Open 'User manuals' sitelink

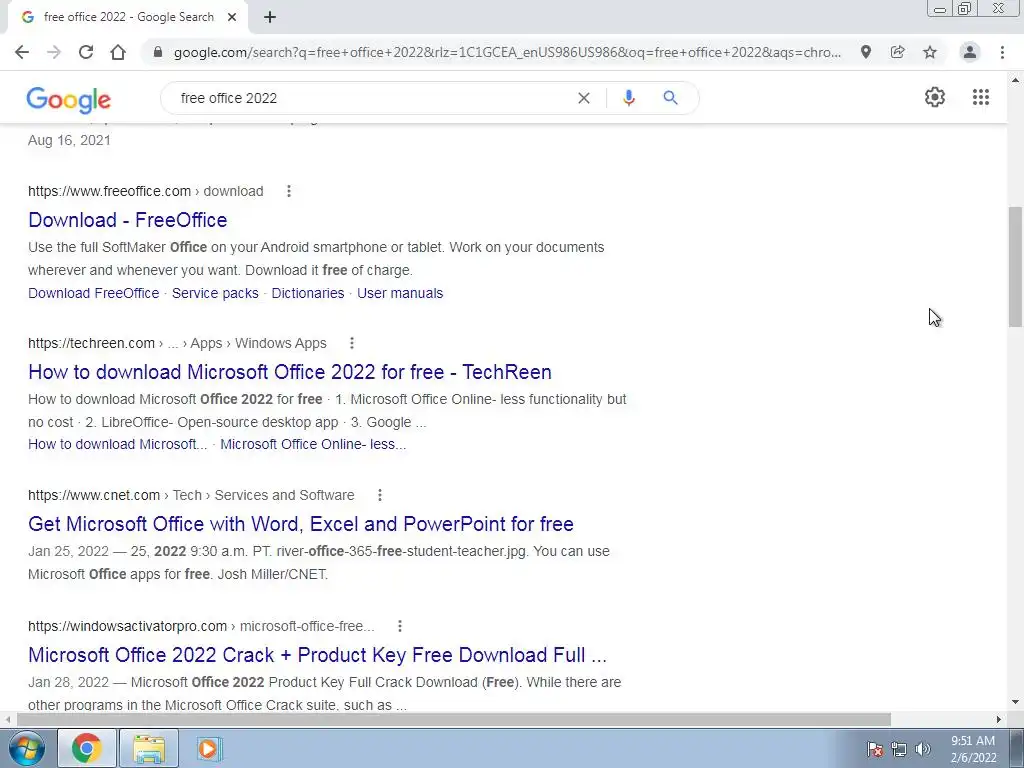400,293
